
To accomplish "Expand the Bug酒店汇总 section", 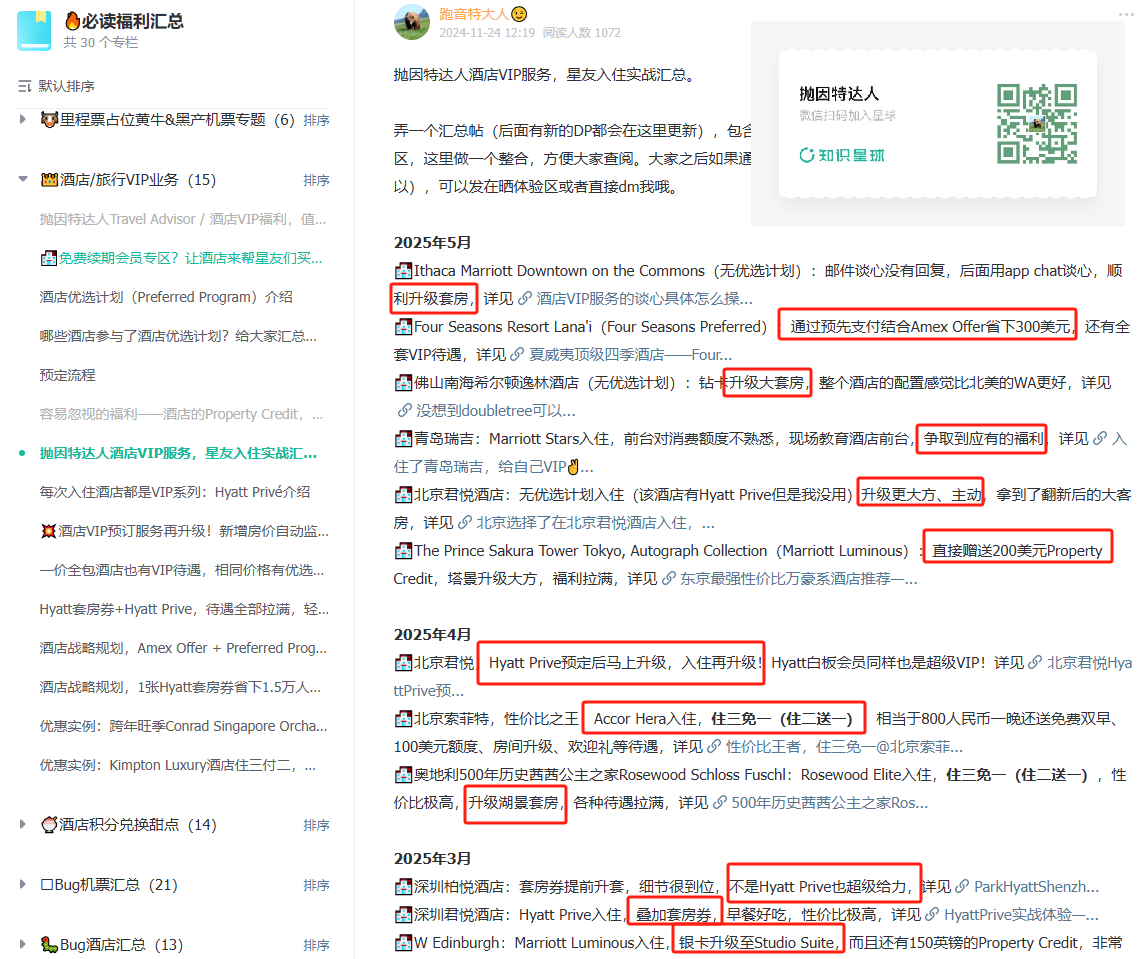I will point(23,944).
